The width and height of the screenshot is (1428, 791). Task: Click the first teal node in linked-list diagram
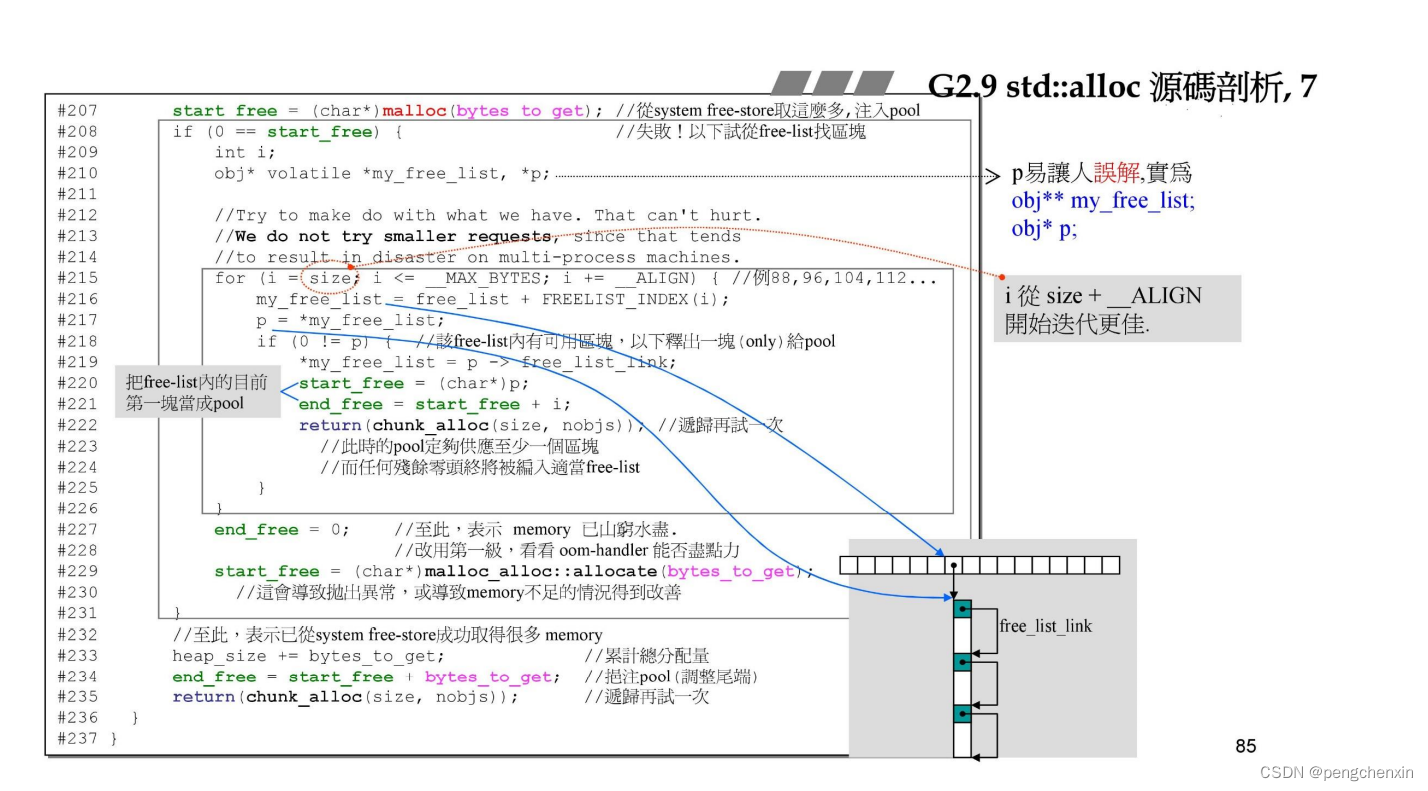[x=962, y=608]
